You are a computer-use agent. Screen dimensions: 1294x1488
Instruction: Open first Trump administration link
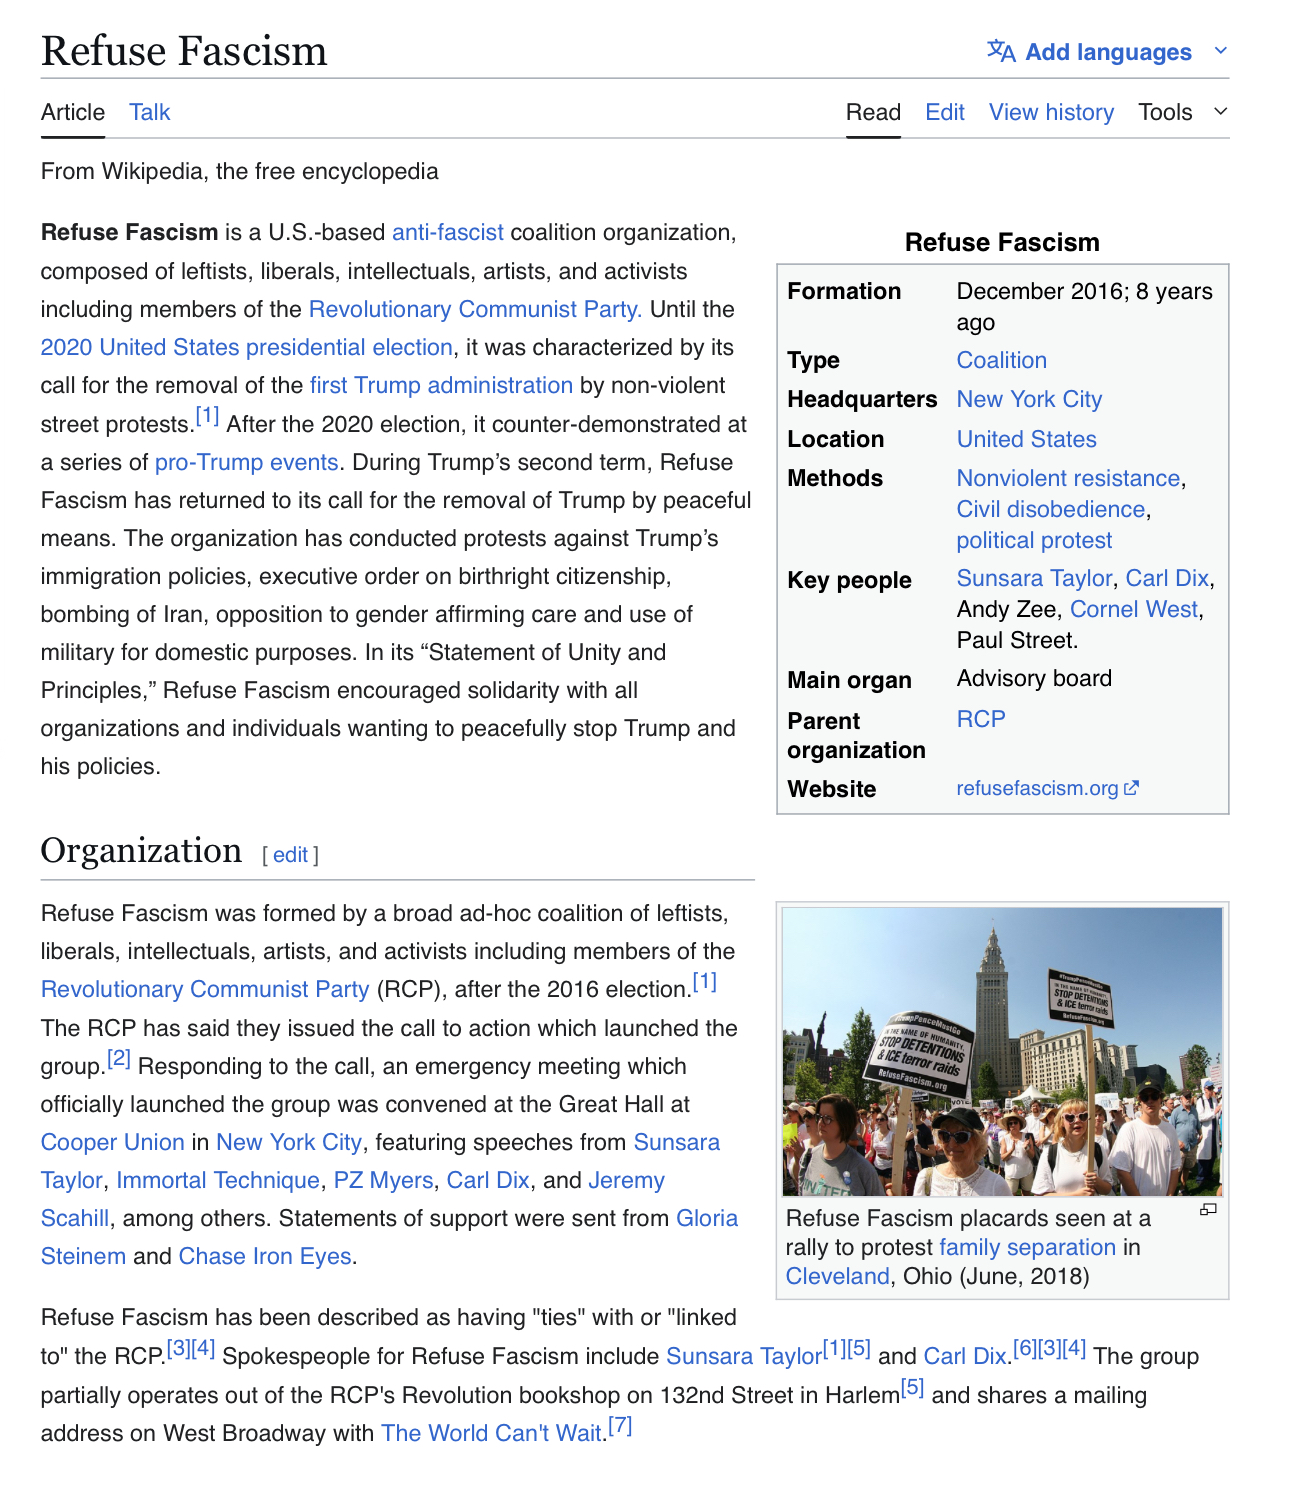tap(441, 385)
